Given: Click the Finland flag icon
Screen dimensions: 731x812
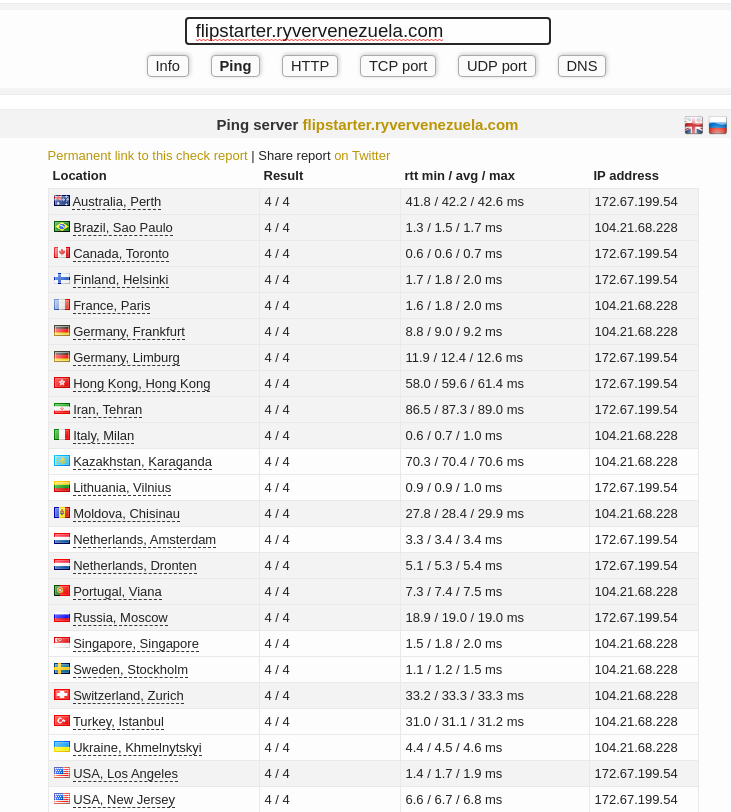Looking at the screenshot, I should [62, 279].
